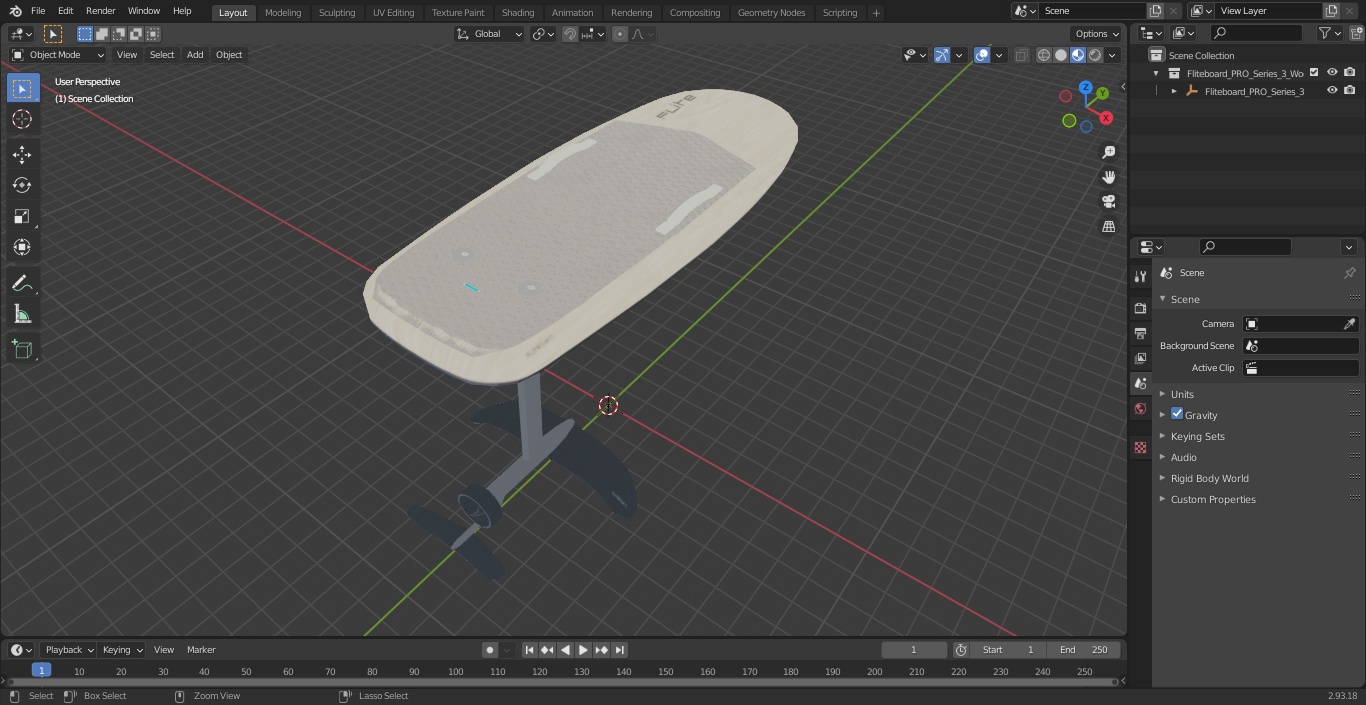1366x705 pixels.
Task: Select the Cursor tool in toolbar
Action: coord(22,119)
